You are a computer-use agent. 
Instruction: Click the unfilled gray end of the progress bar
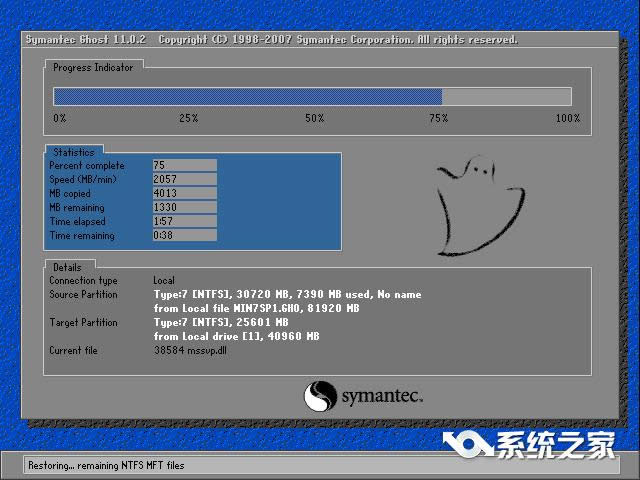[x=507, y=96]
